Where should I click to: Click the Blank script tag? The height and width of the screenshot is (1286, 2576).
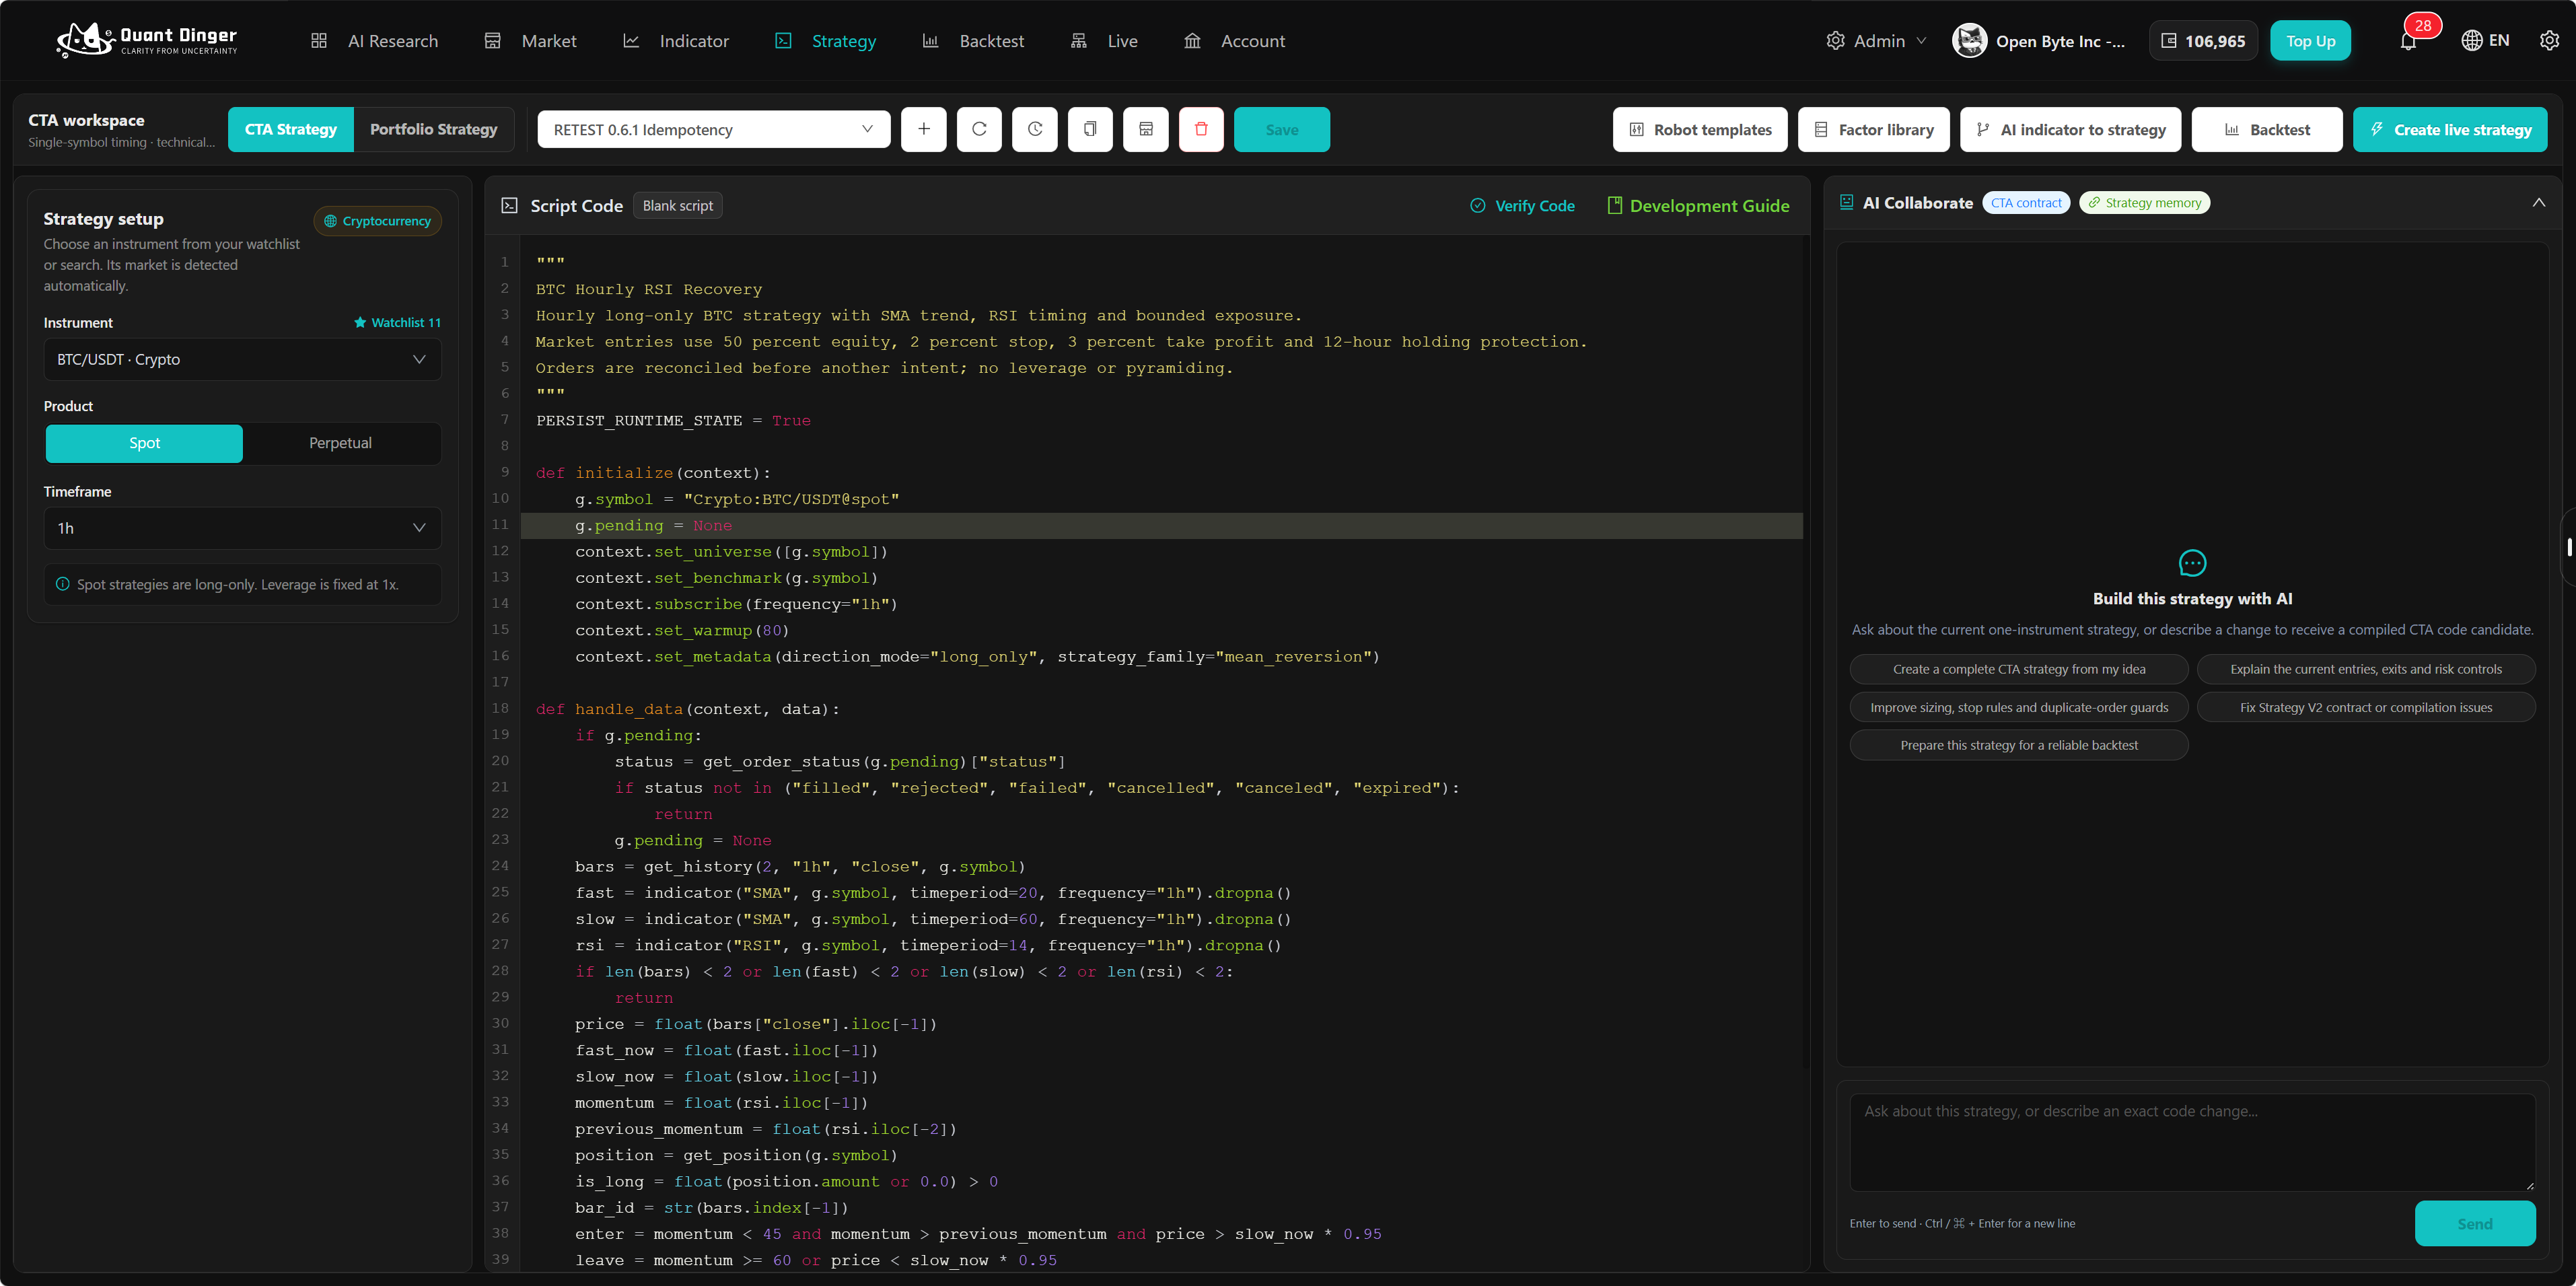(678, 206)
